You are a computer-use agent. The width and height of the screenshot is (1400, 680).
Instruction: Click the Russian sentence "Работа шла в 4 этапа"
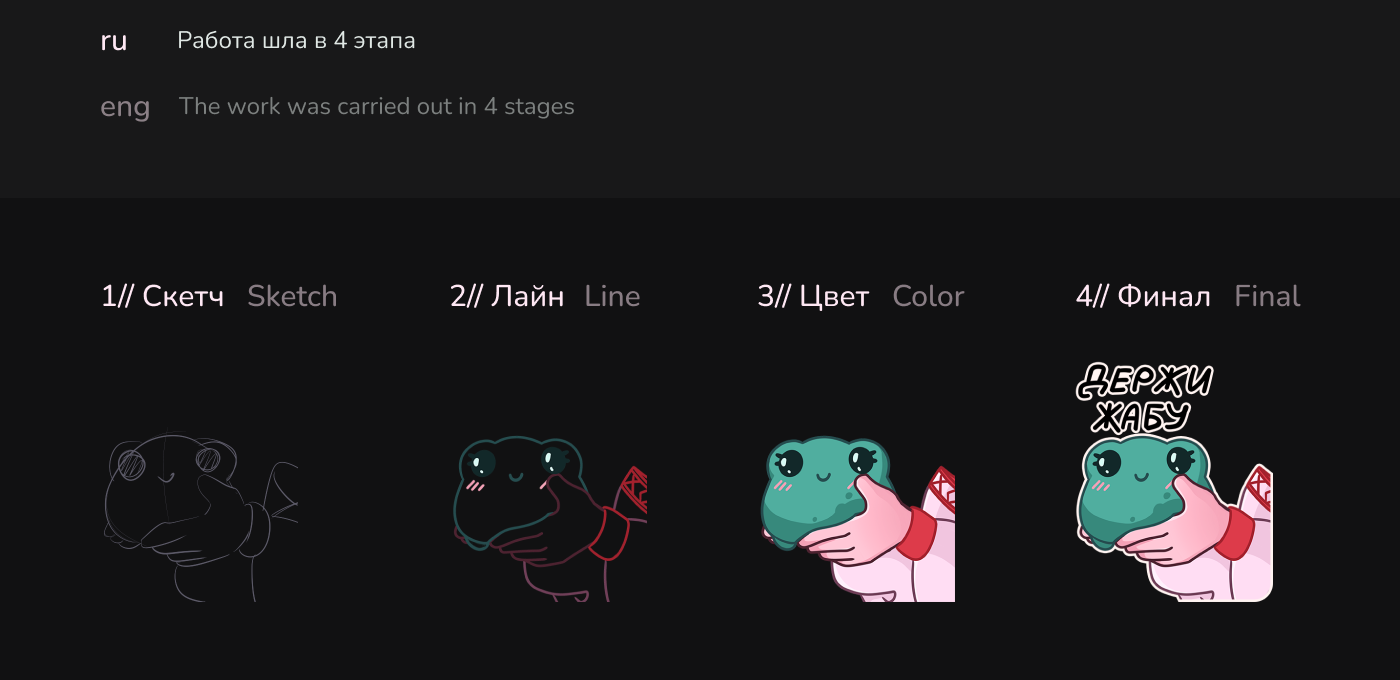296,41
